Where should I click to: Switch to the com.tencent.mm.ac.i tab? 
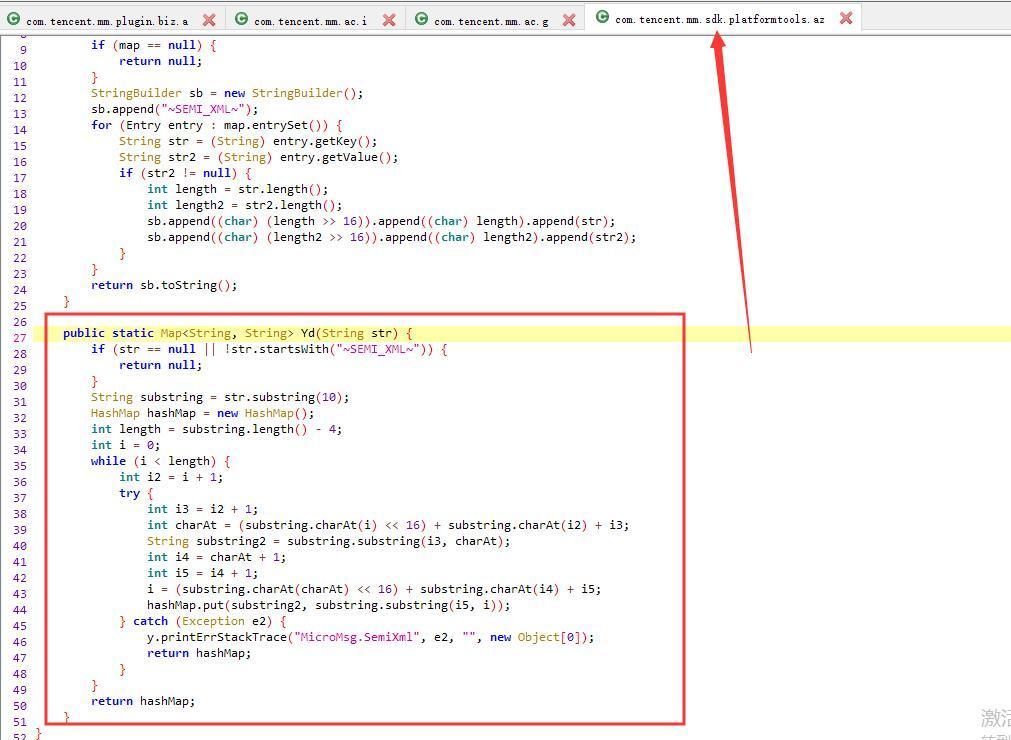(x=310, y=21)
